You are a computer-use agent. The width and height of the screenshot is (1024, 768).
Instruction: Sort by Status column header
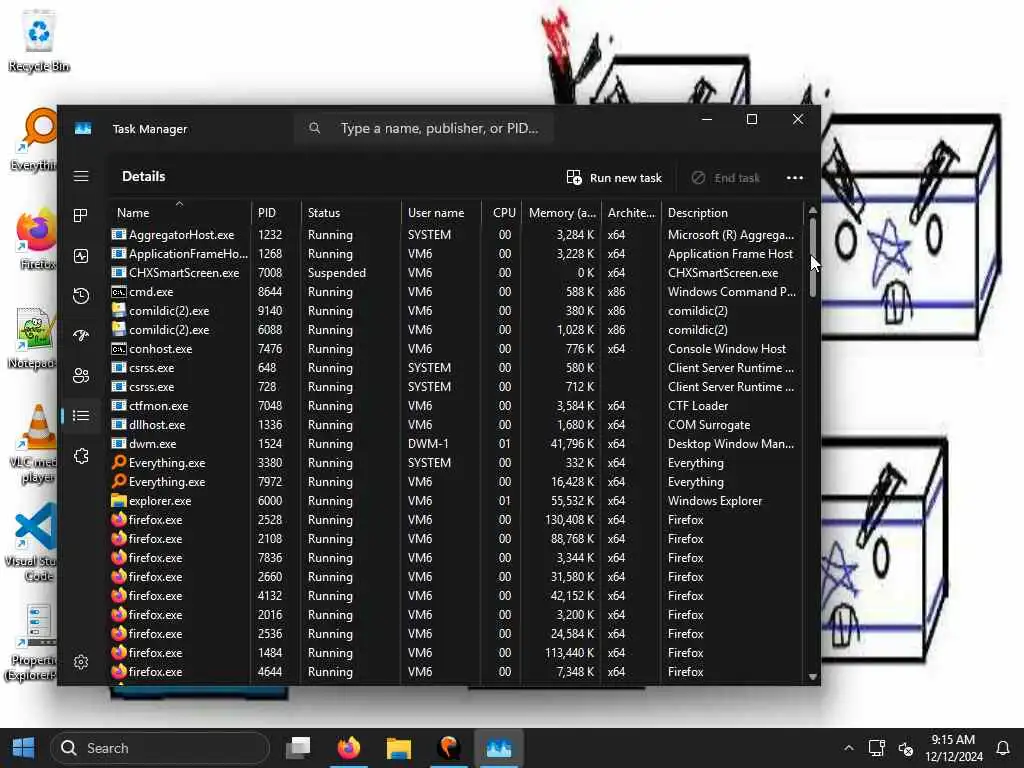click(350, 213)
